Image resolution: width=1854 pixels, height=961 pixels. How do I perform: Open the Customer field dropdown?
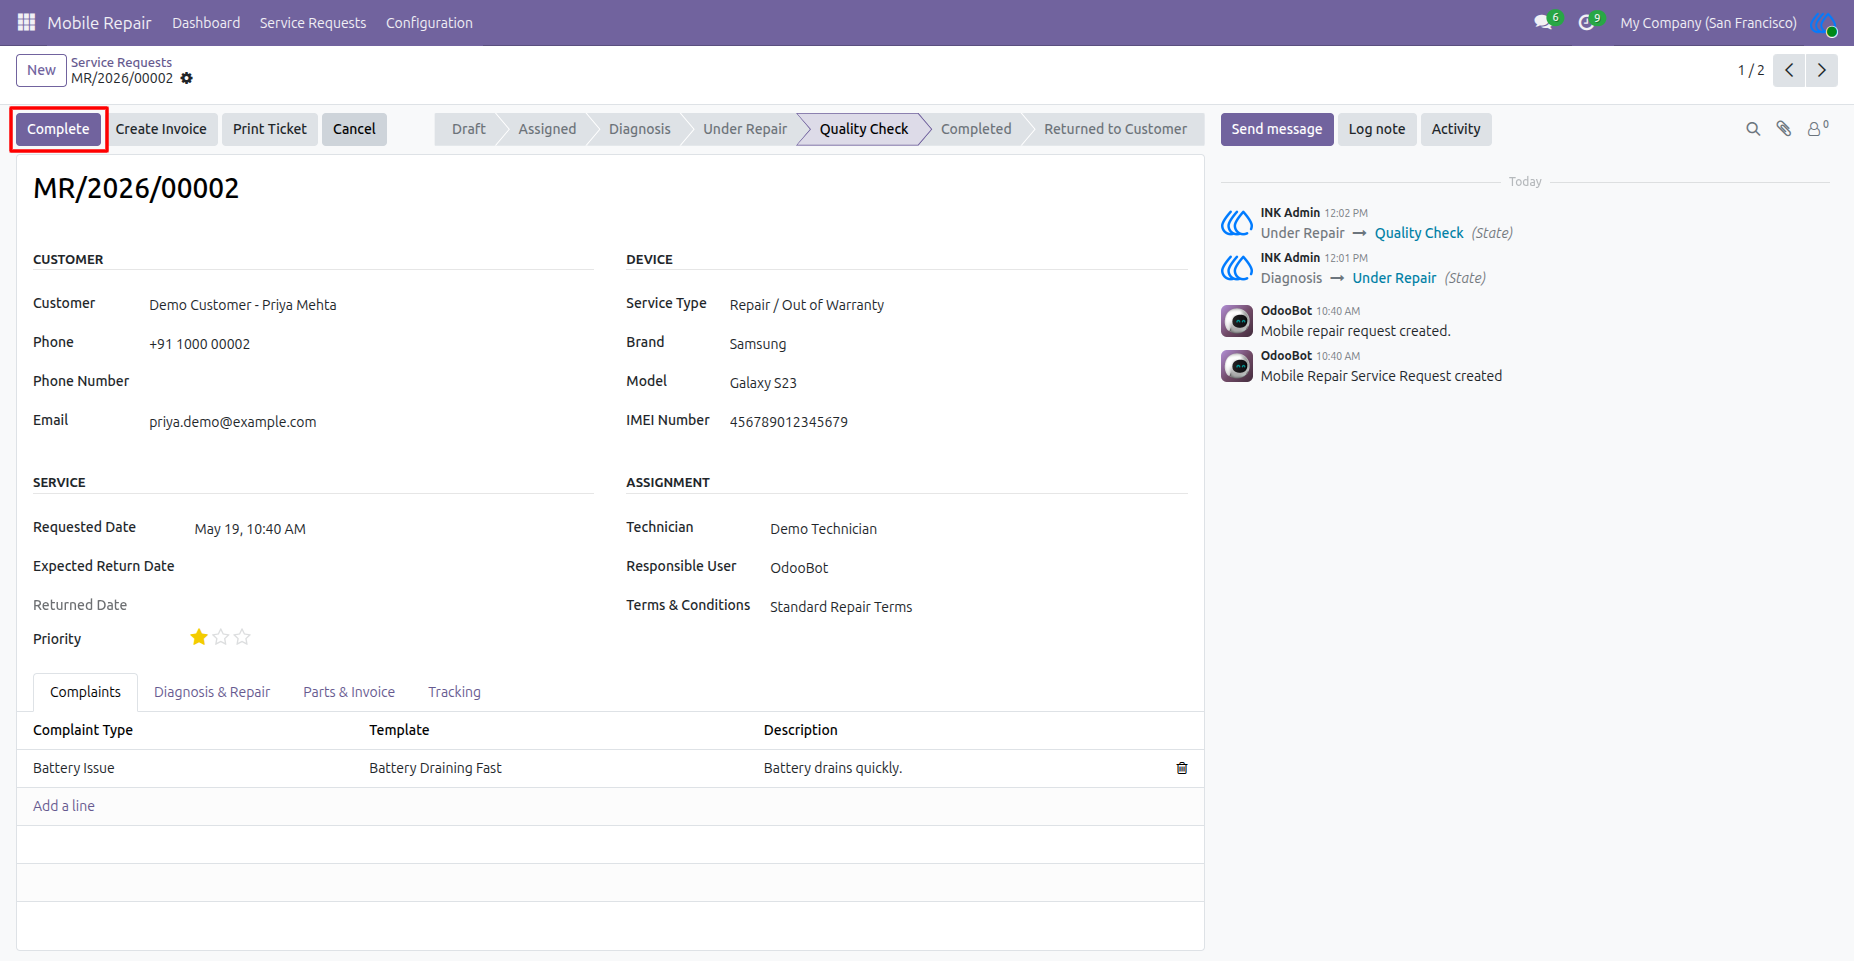371,305
